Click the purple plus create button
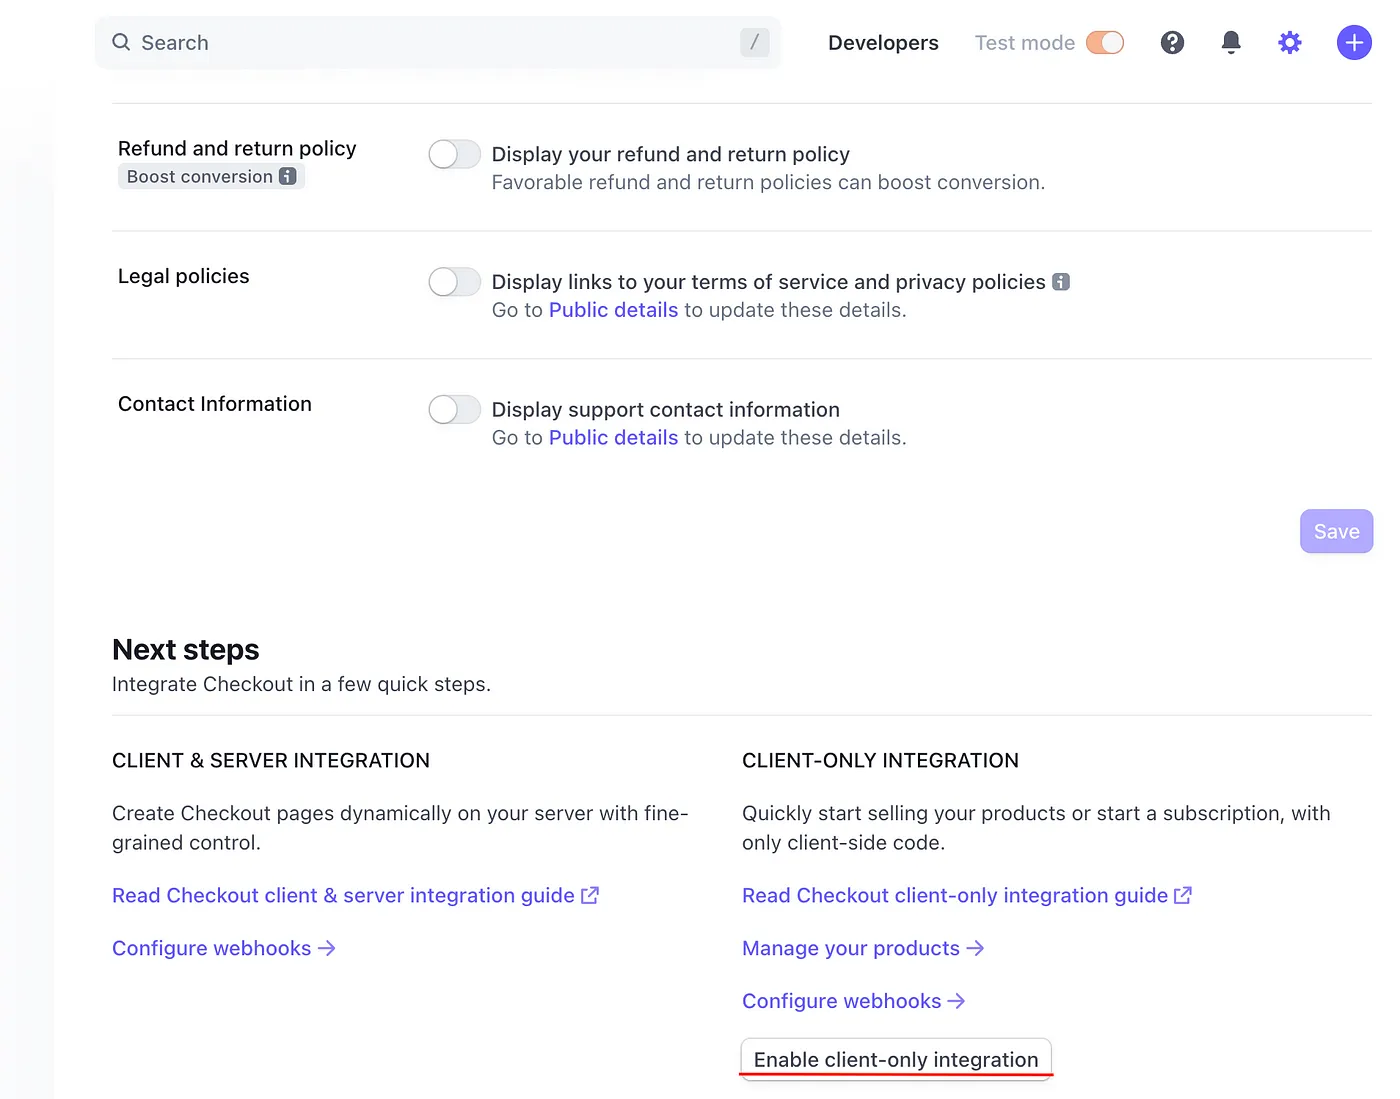 [1354, 43]
